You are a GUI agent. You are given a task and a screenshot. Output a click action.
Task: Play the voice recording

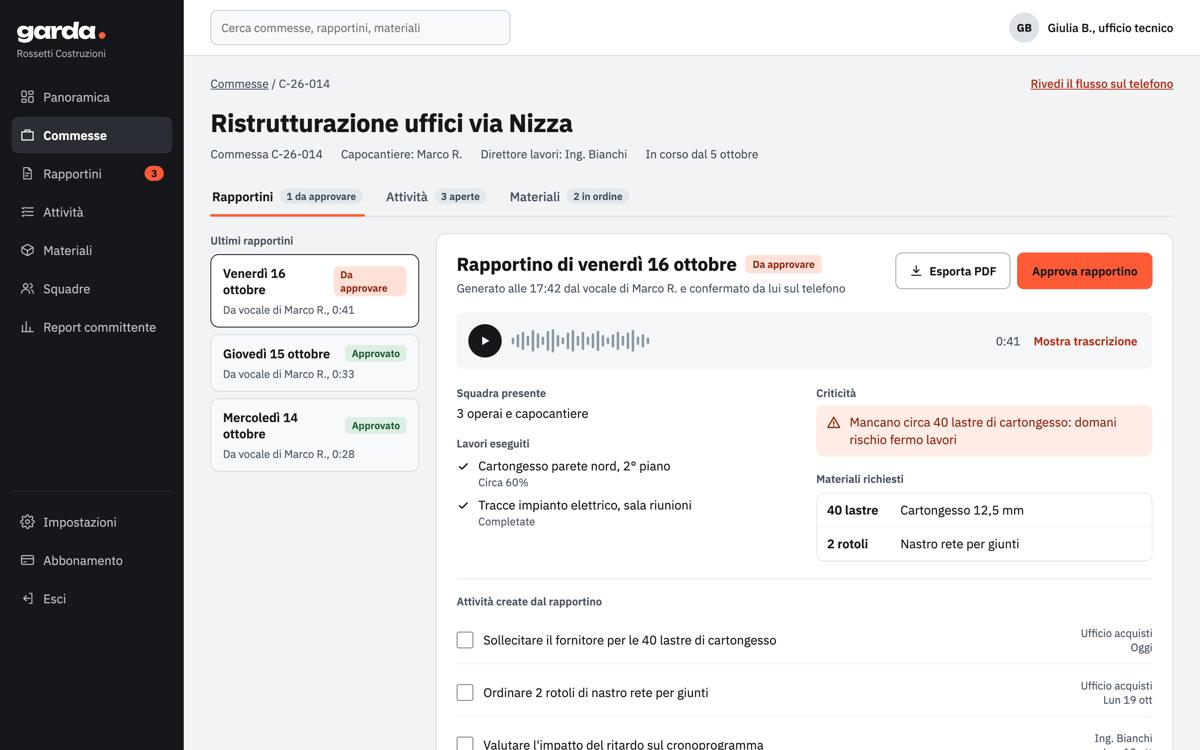[x=485, y=341]
